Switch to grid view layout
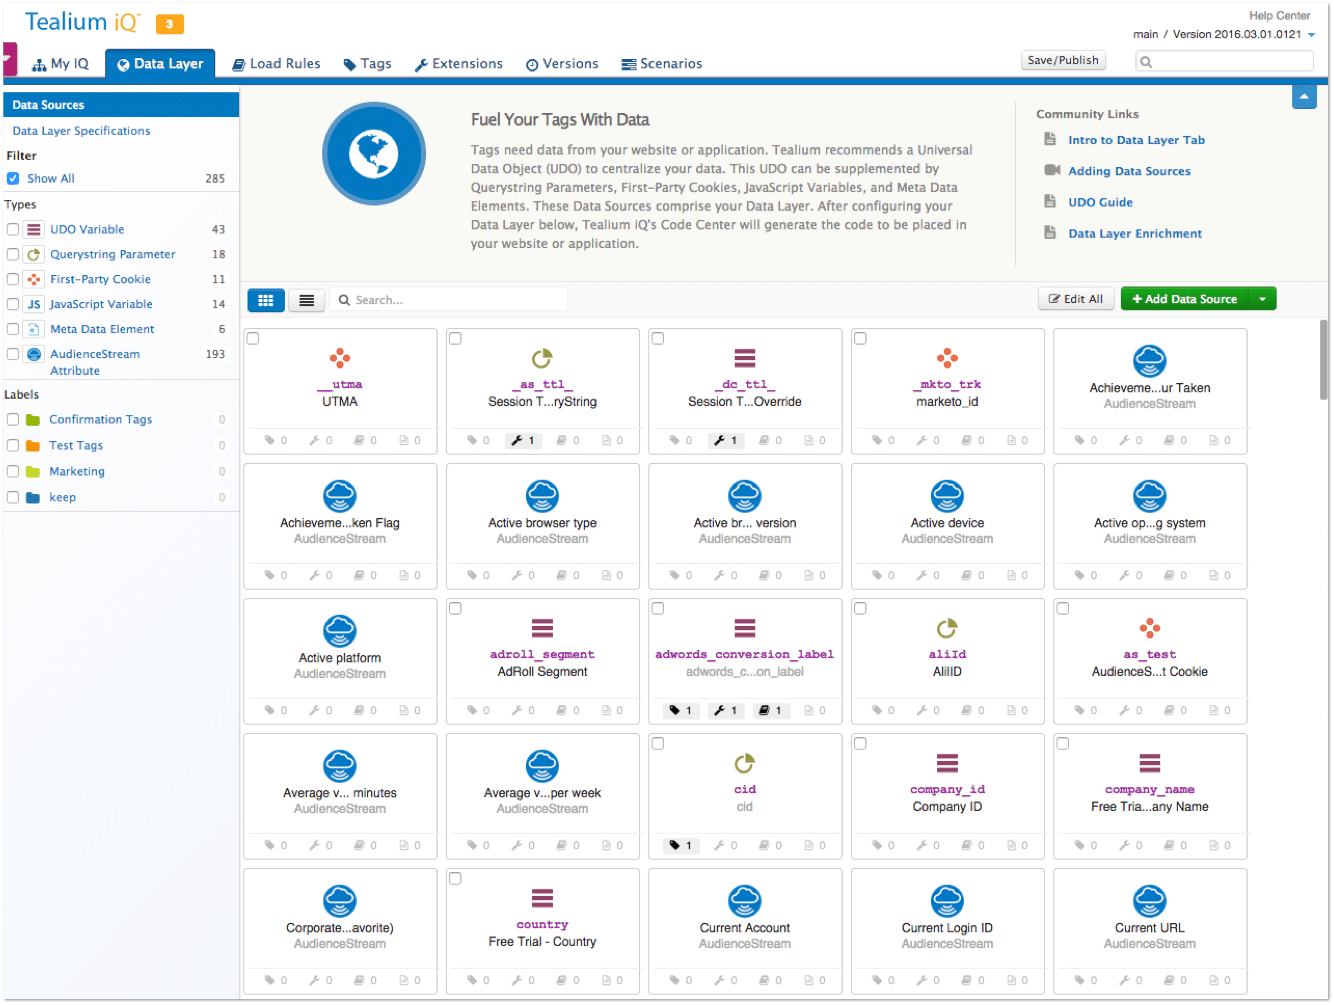The width and height of the screenshot is (1334, 1005). [x=265, y=300]
